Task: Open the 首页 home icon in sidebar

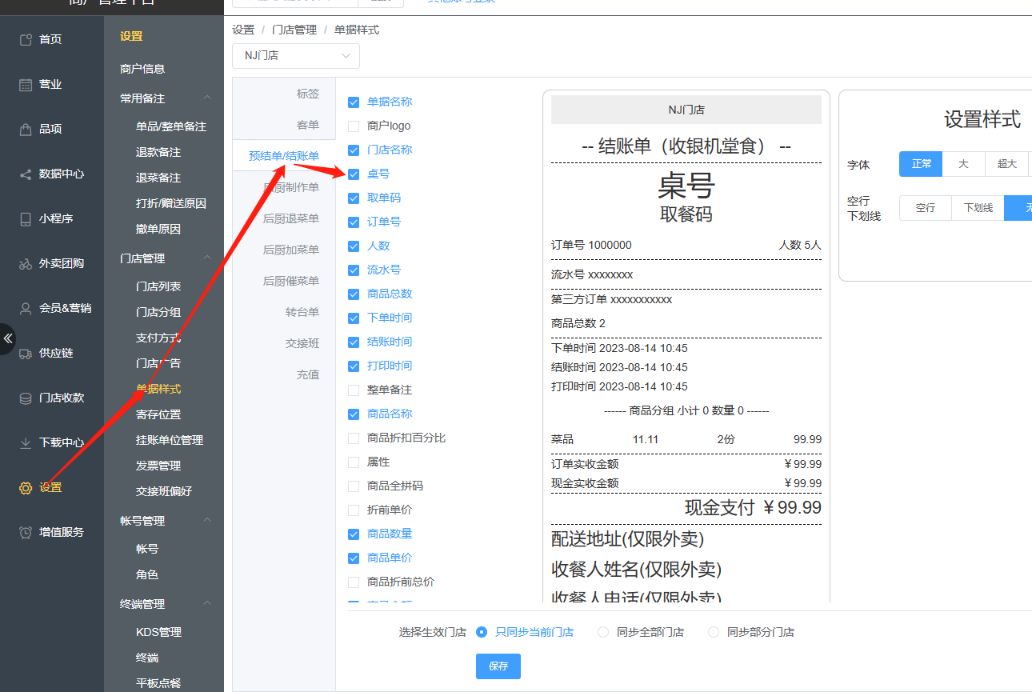Action: tap(26, 40)
